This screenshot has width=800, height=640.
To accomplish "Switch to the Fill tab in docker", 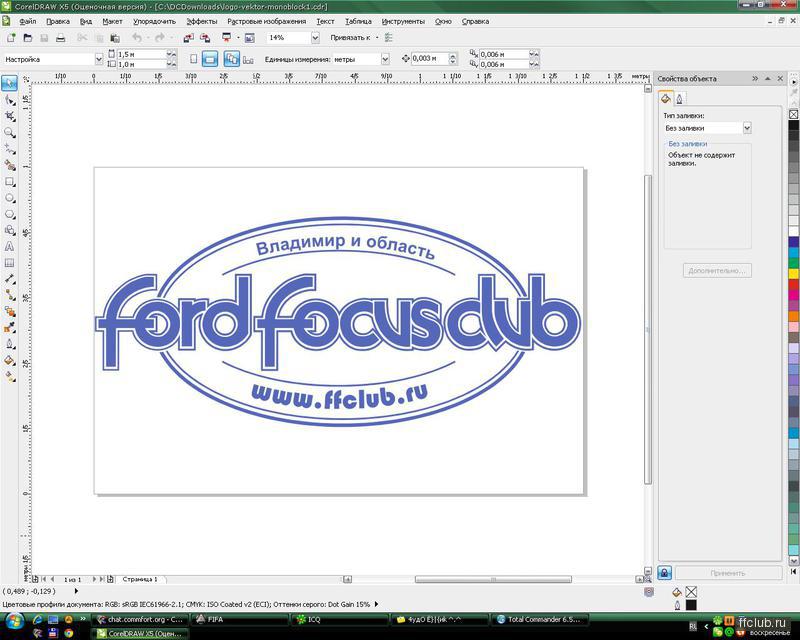I will pos(665,98).
